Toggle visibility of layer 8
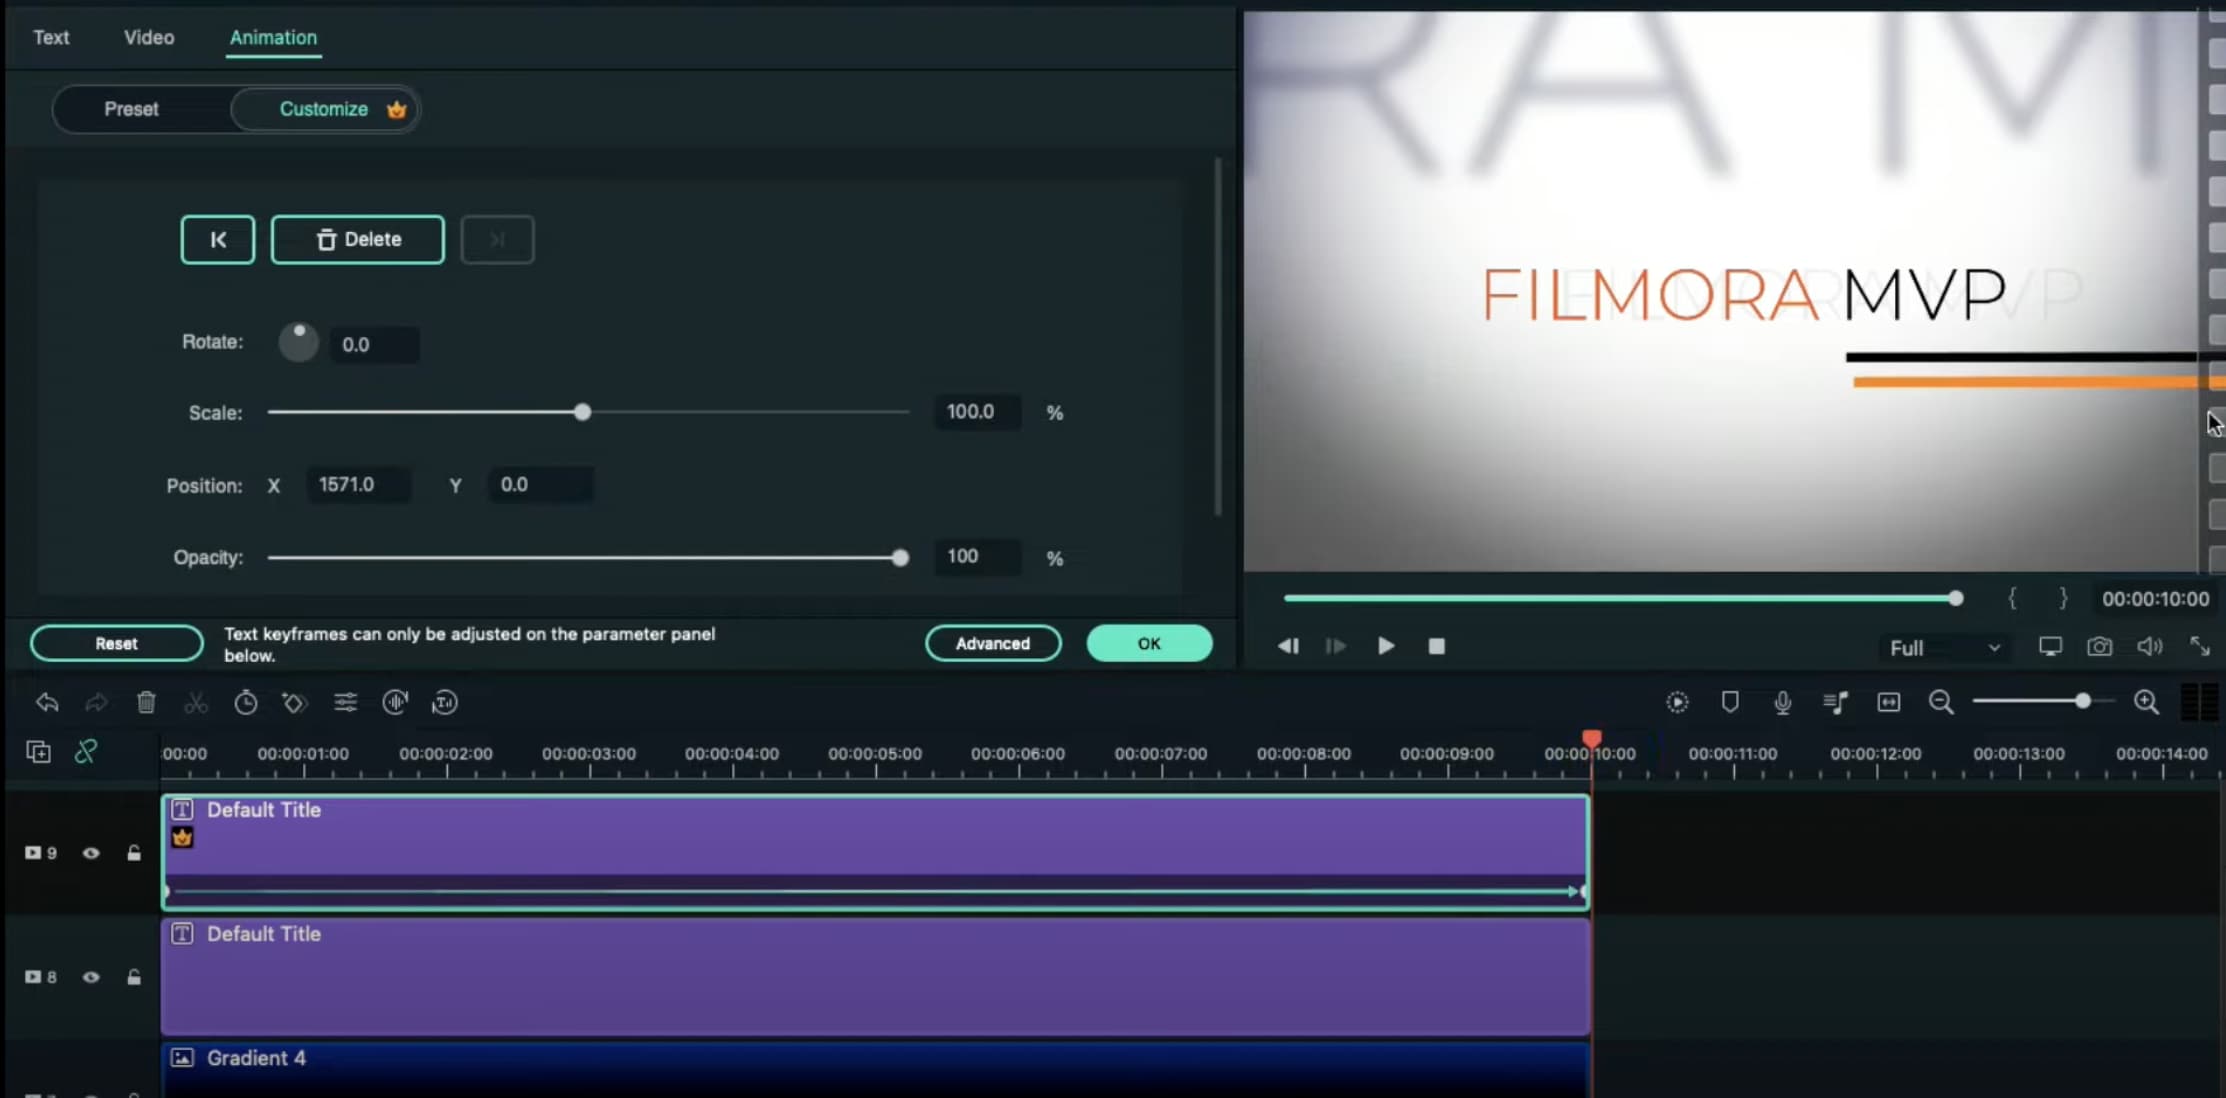 coord(91,977)
